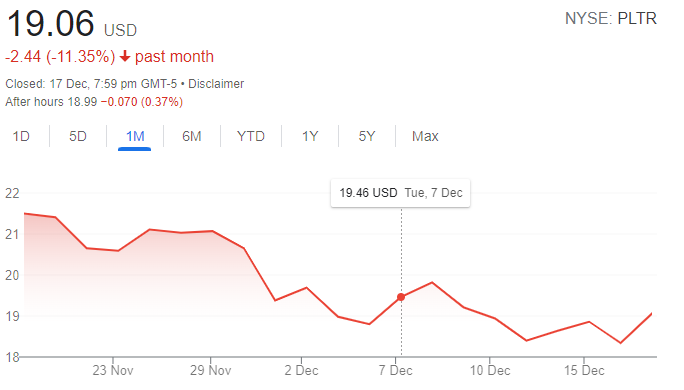The width and height of the screenshot is (684, 390).
Task: Switch to the 5D range tab
Action: (78, 136)
